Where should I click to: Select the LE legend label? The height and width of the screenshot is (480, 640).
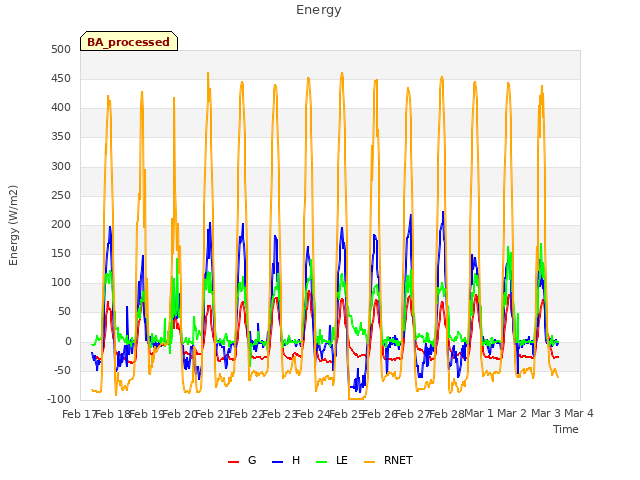[x=342, y=460]
